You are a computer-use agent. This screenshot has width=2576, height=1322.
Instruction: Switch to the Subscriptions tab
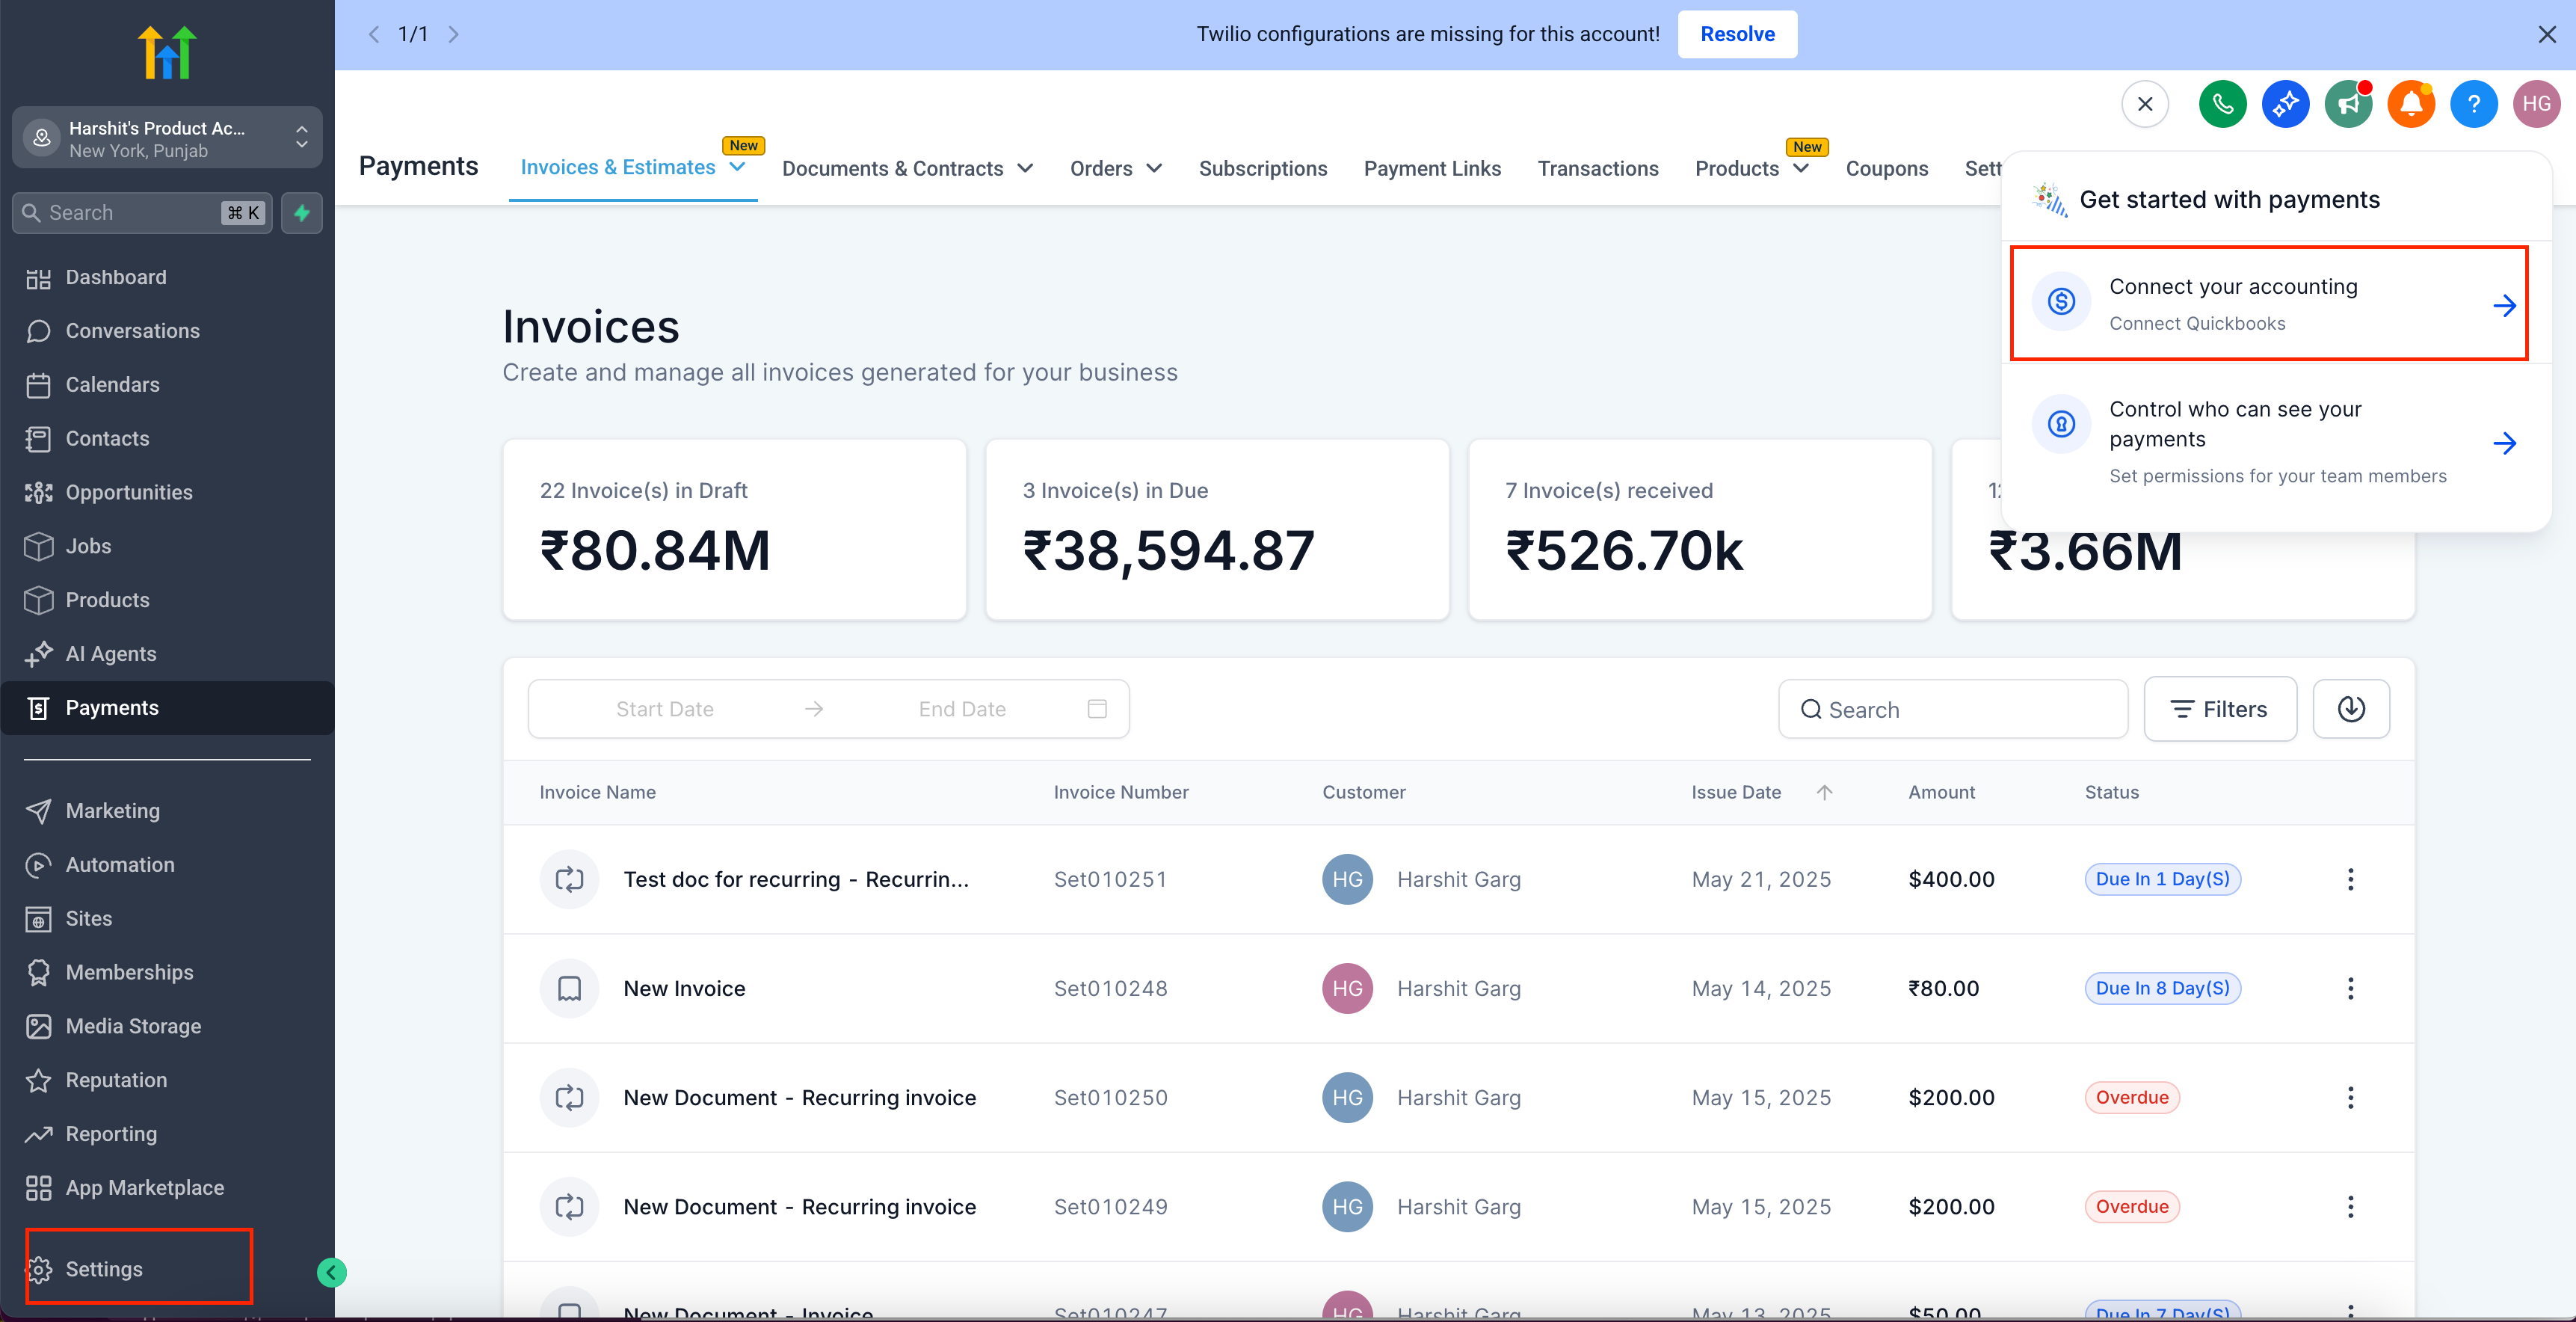pyautogui.click(x=1263, y=168)
